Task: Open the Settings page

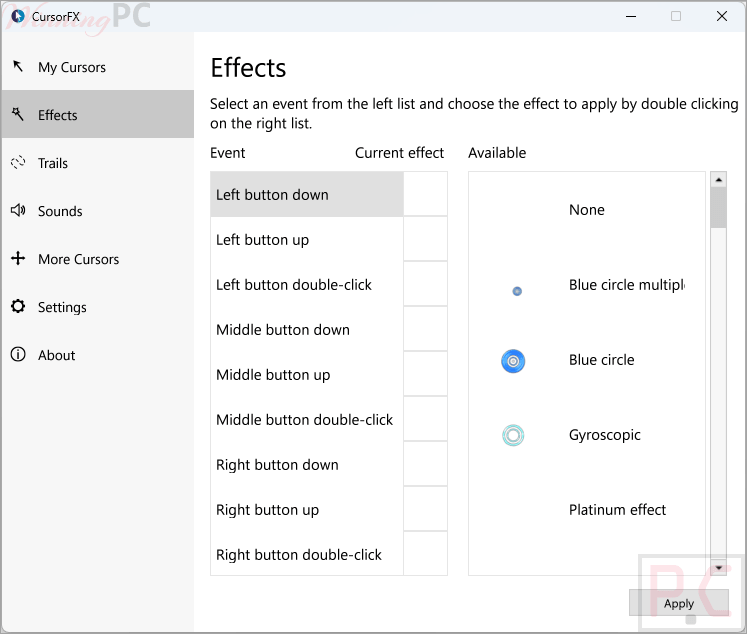Action: pyautogui.click(x=98, y=307)
